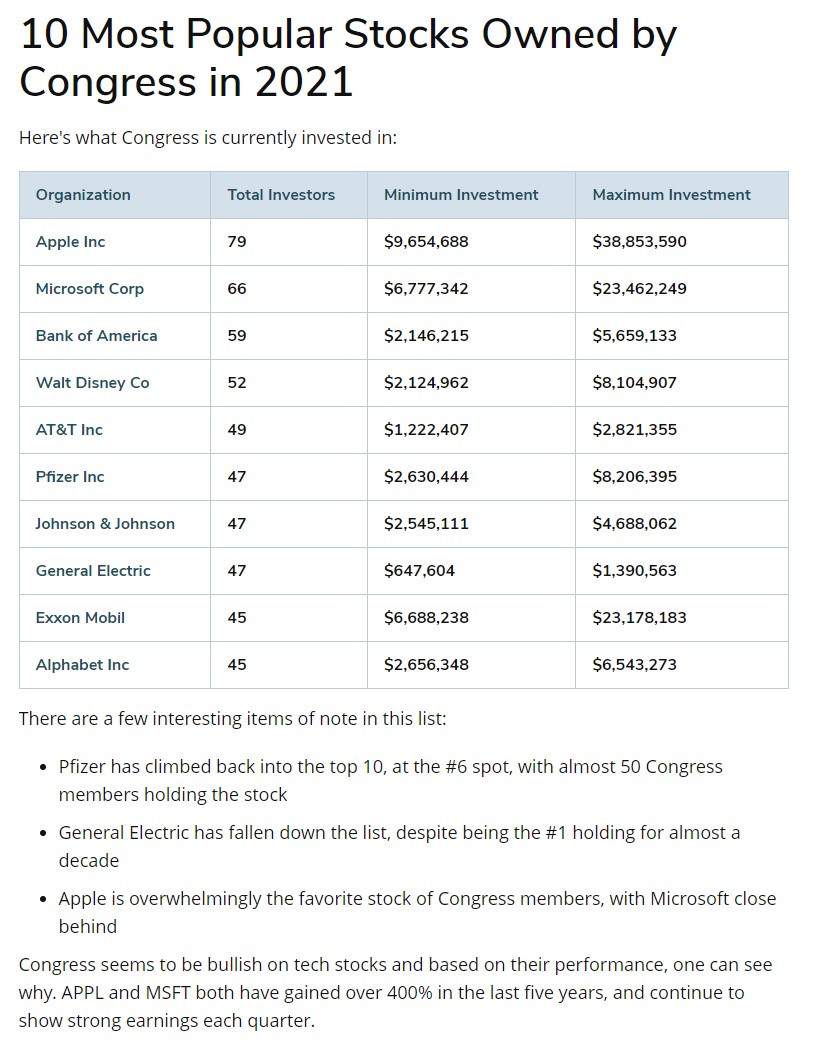Select the Exxon Mobil table cell

coord(80,618)
